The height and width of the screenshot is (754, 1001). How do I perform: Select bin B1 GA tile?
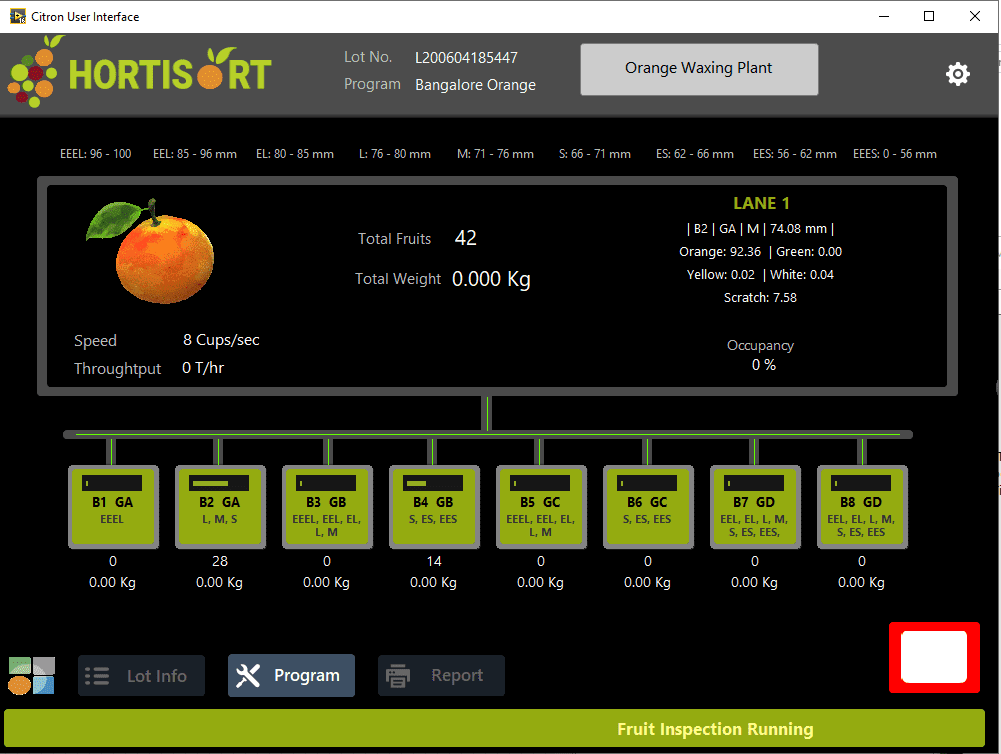point(113,506)
